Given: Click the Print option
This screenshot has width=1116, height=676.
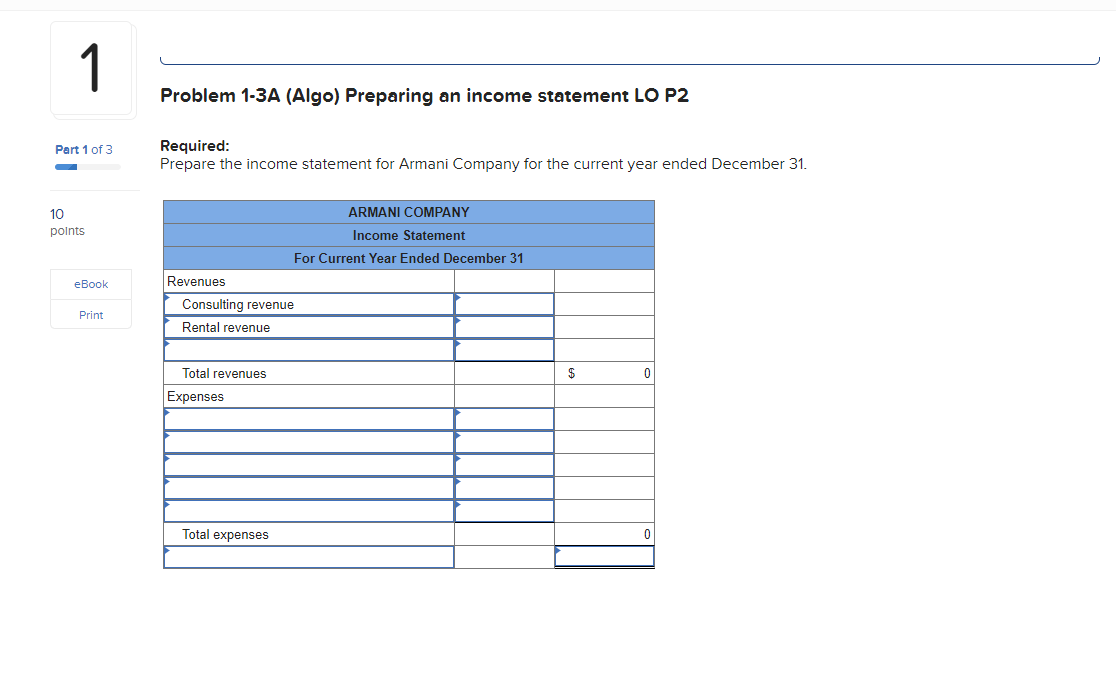Looking at the screenshot, I should click(x=90, y=314).
